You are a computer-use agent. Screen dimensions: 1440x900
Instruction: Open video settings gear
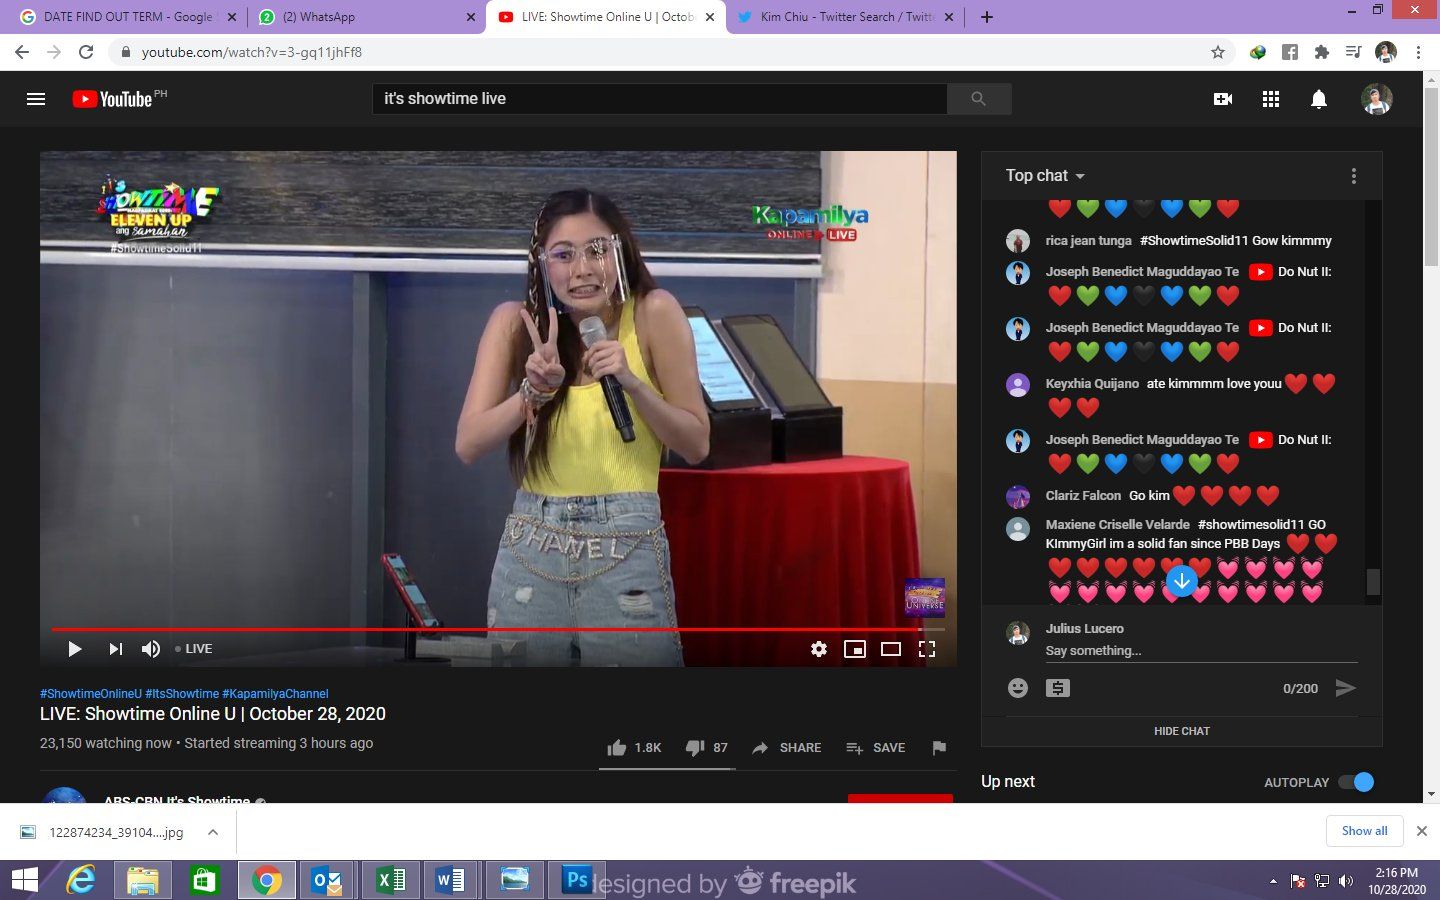coord(819,649)
